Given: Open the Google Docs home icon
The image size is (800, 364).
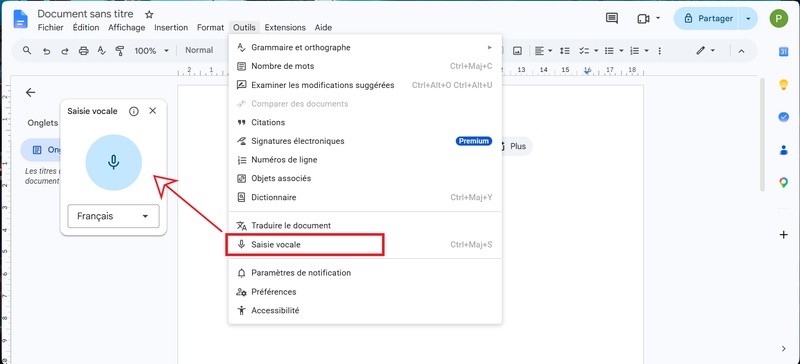Looking at the screenshot, I should 20,18.
